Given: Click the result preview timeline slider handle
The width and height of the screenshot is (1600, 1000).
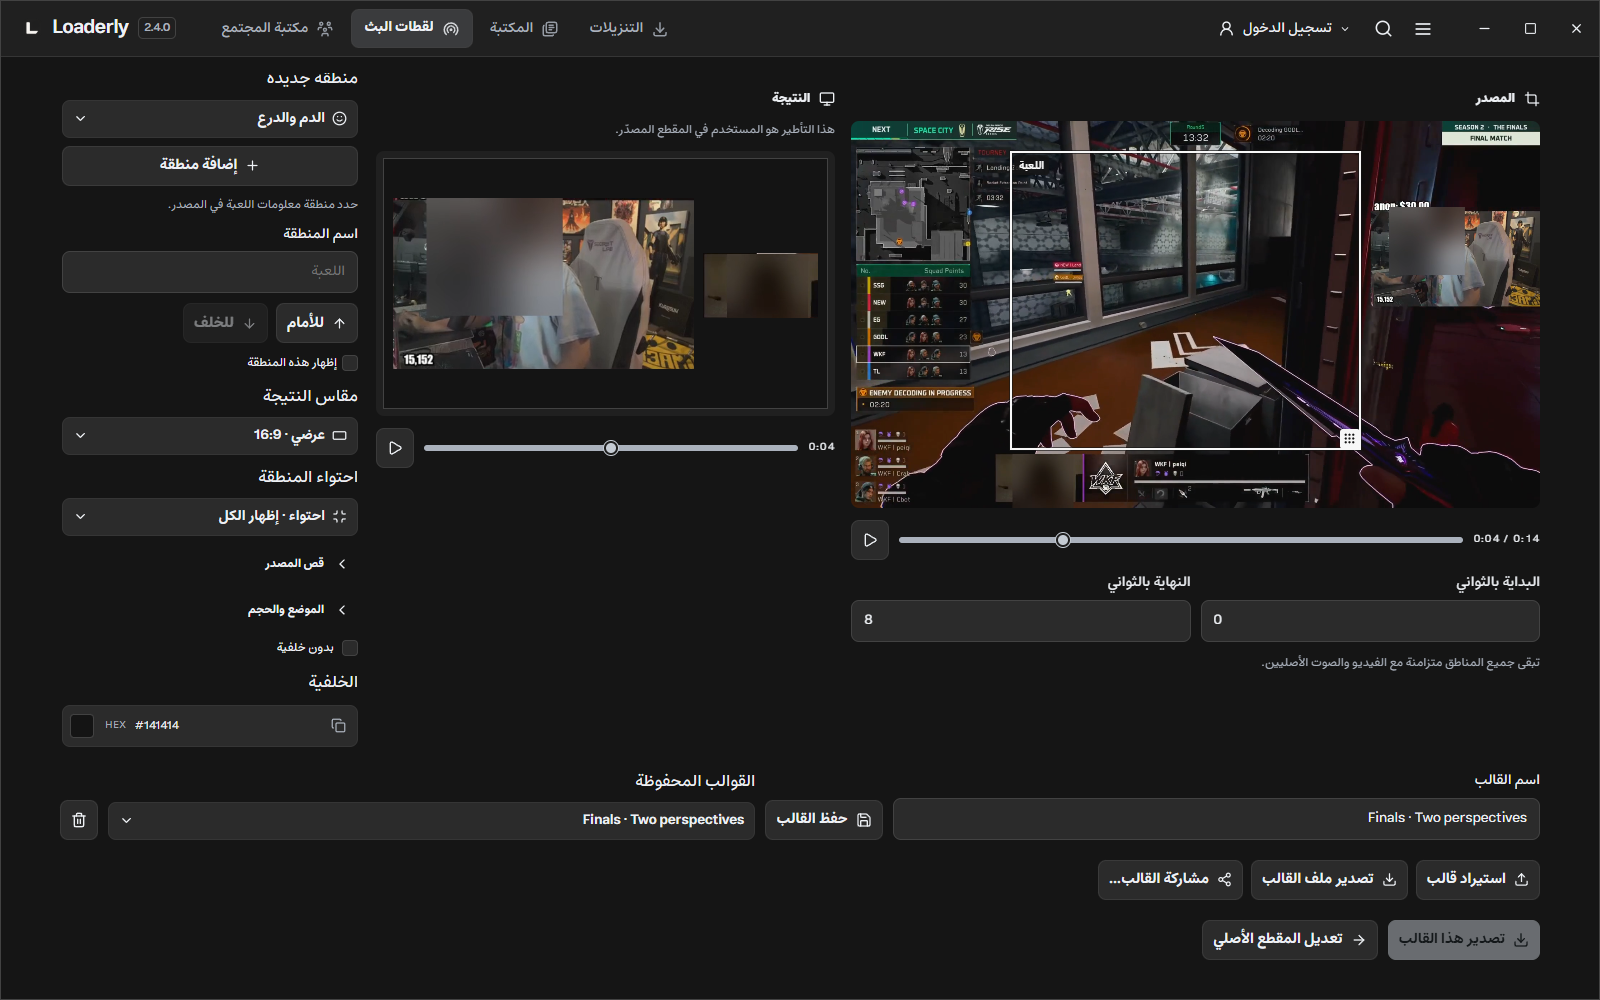Looking at the screenshot, I should point(611,448).
